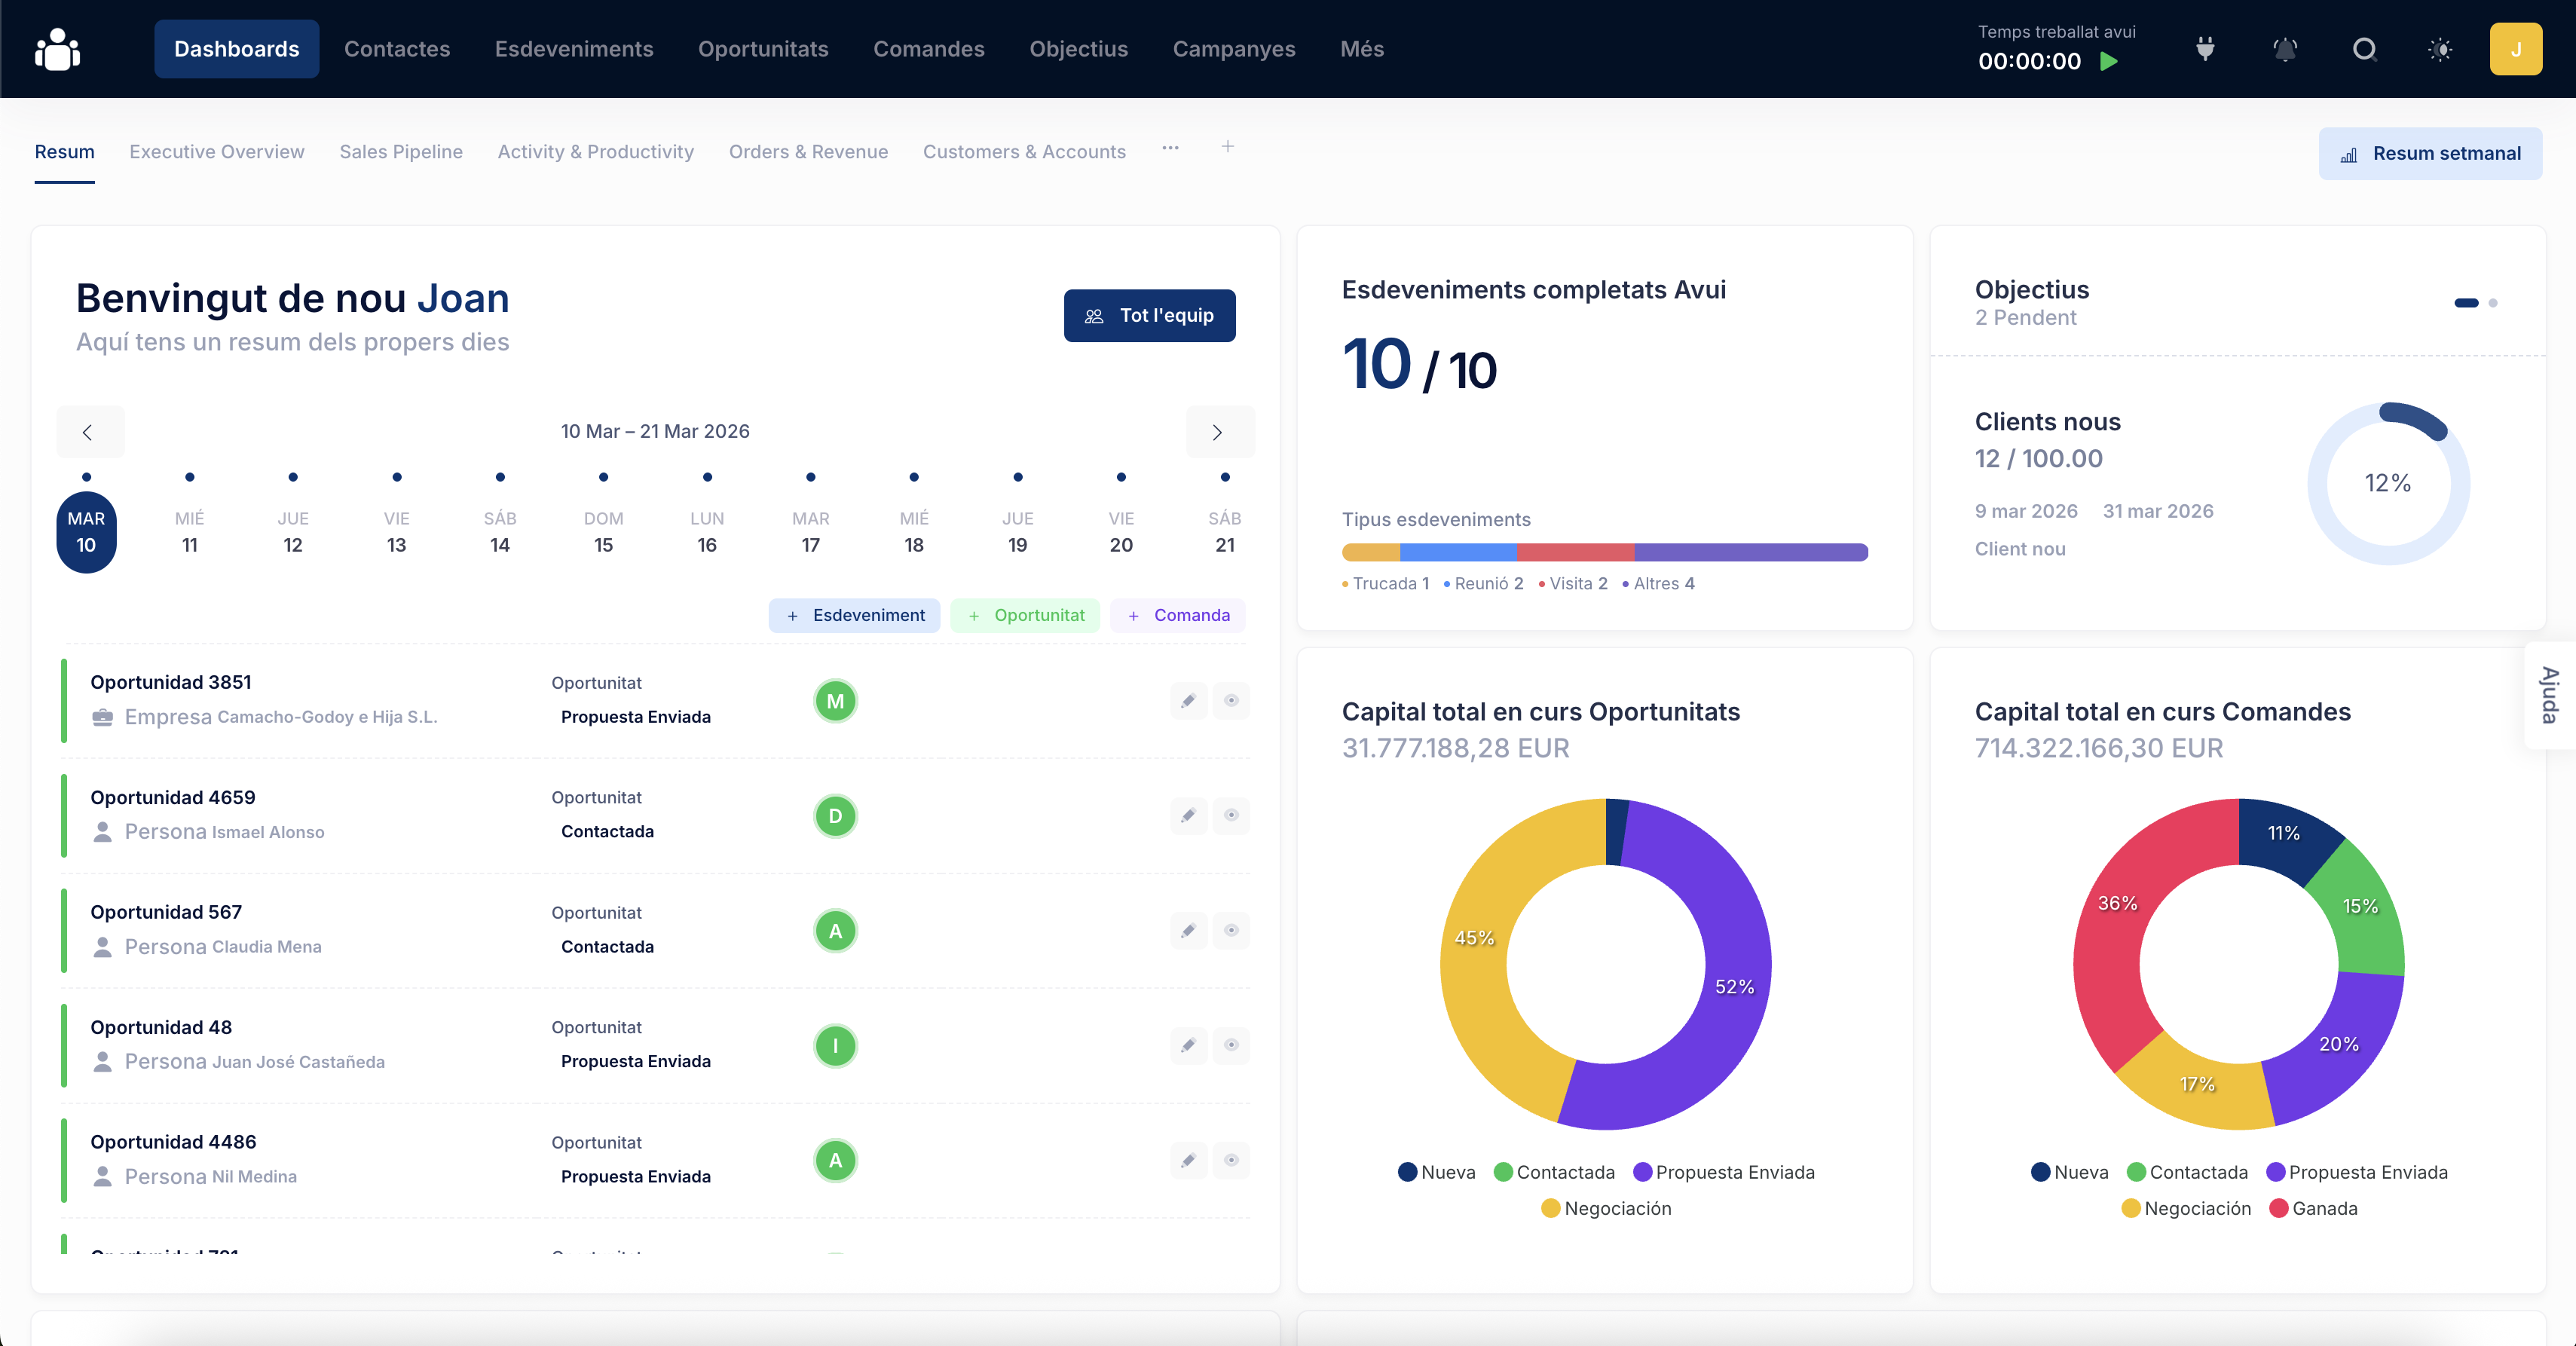
Task: Click the search magnifier icon
Action: tap(2364, 49)
